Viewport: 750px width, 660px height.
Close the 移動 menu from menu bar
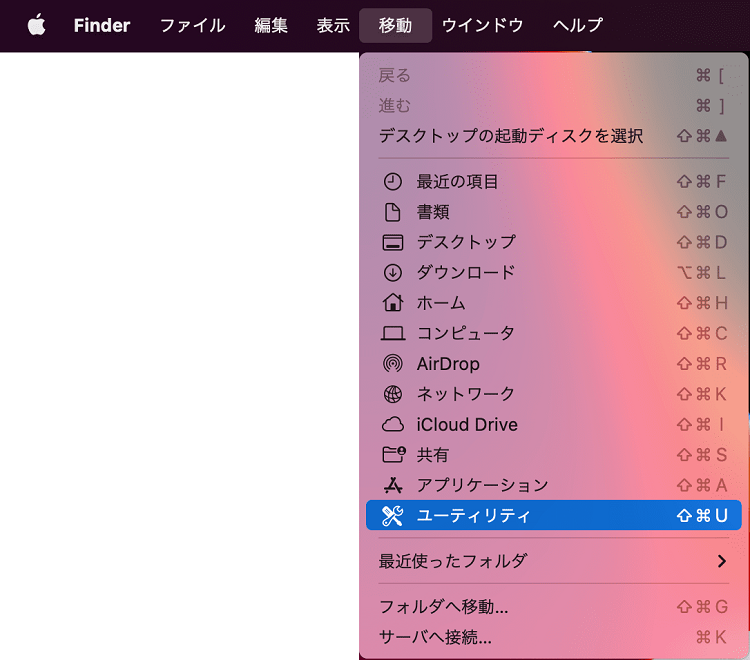[x=396, y=25]
